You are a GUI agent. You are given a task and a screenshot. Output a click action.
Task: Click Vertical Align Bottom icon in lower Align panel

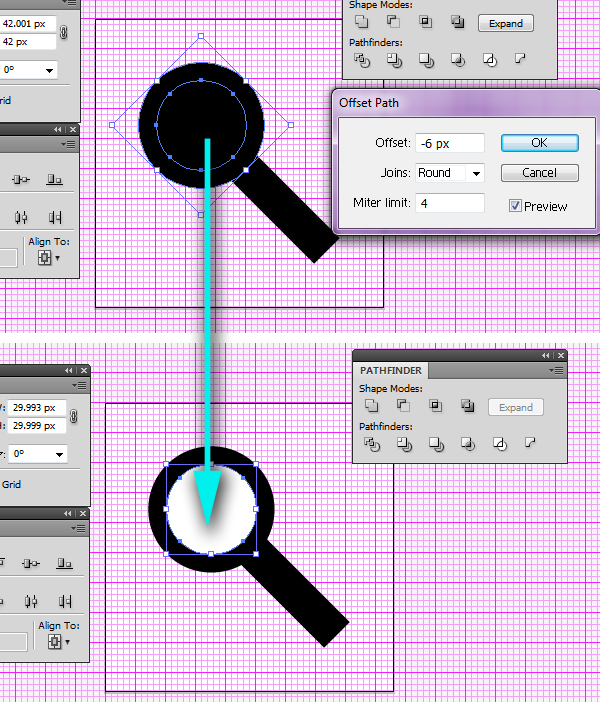coord(64,563)
